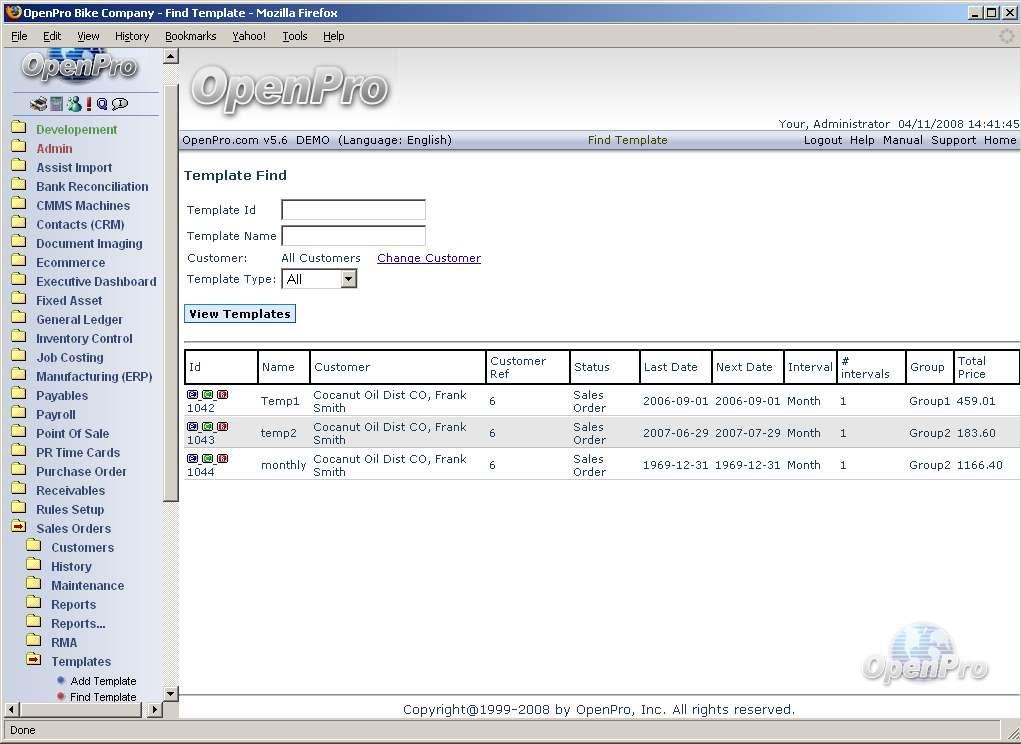Open the calculator icon in sidebar
The height and width of the screenshot is (744, 1021).
point(57,104)
